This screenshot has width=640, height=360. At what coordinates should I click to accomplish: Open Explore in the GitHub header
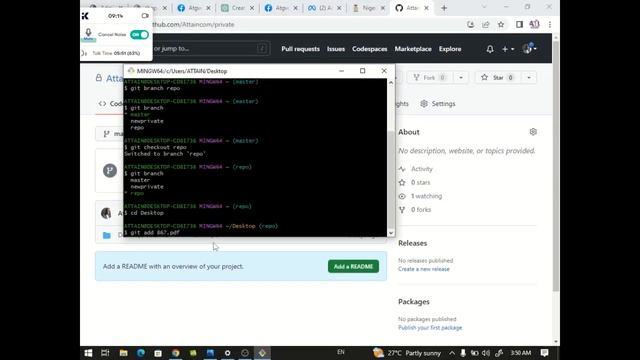[x=450, y=49]
